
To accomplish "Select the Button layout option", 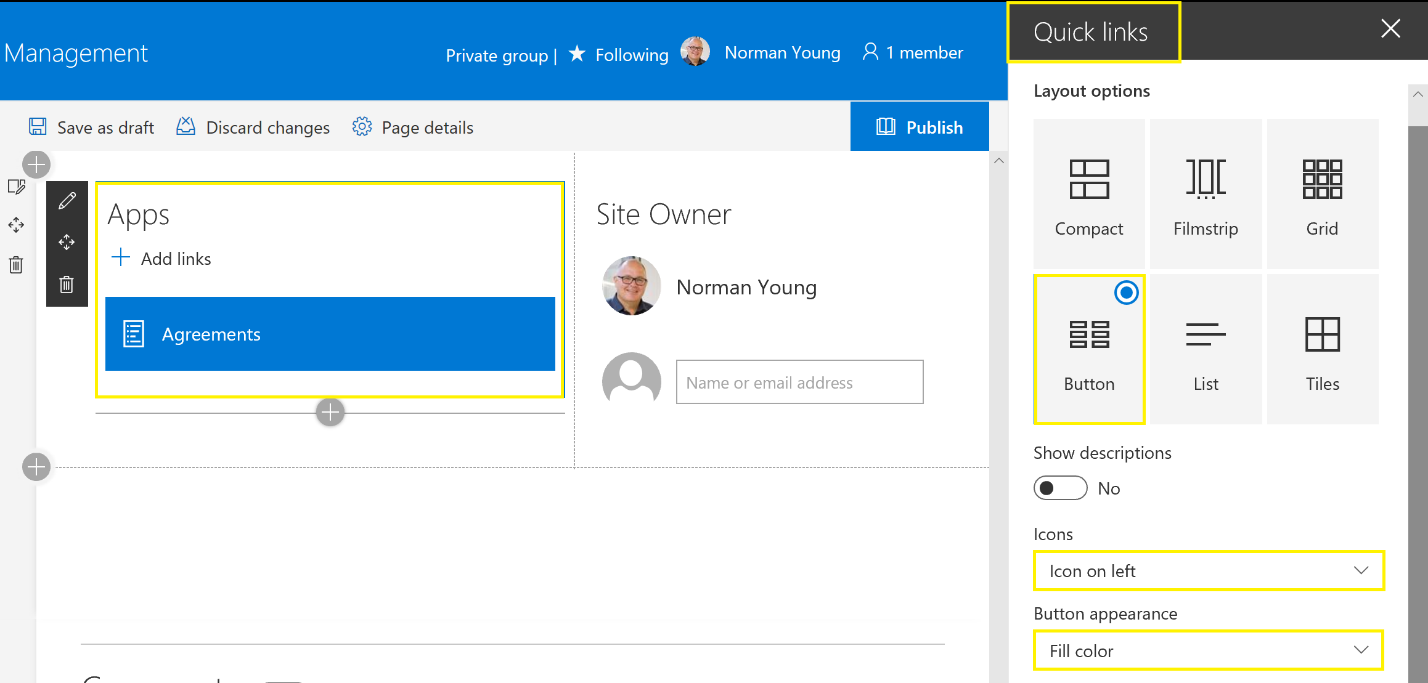I will click(1089, 349).
